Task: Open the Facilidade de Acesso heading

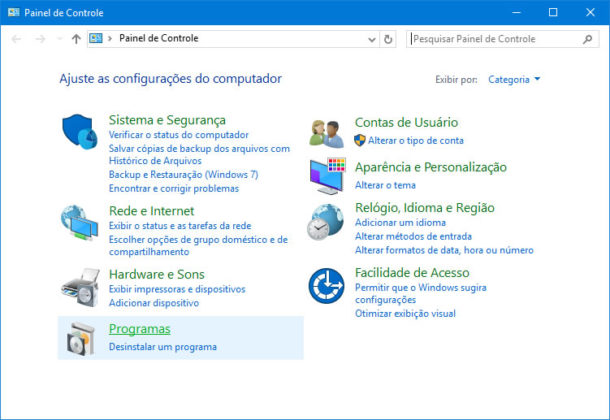Action: (x=412, y=273)
